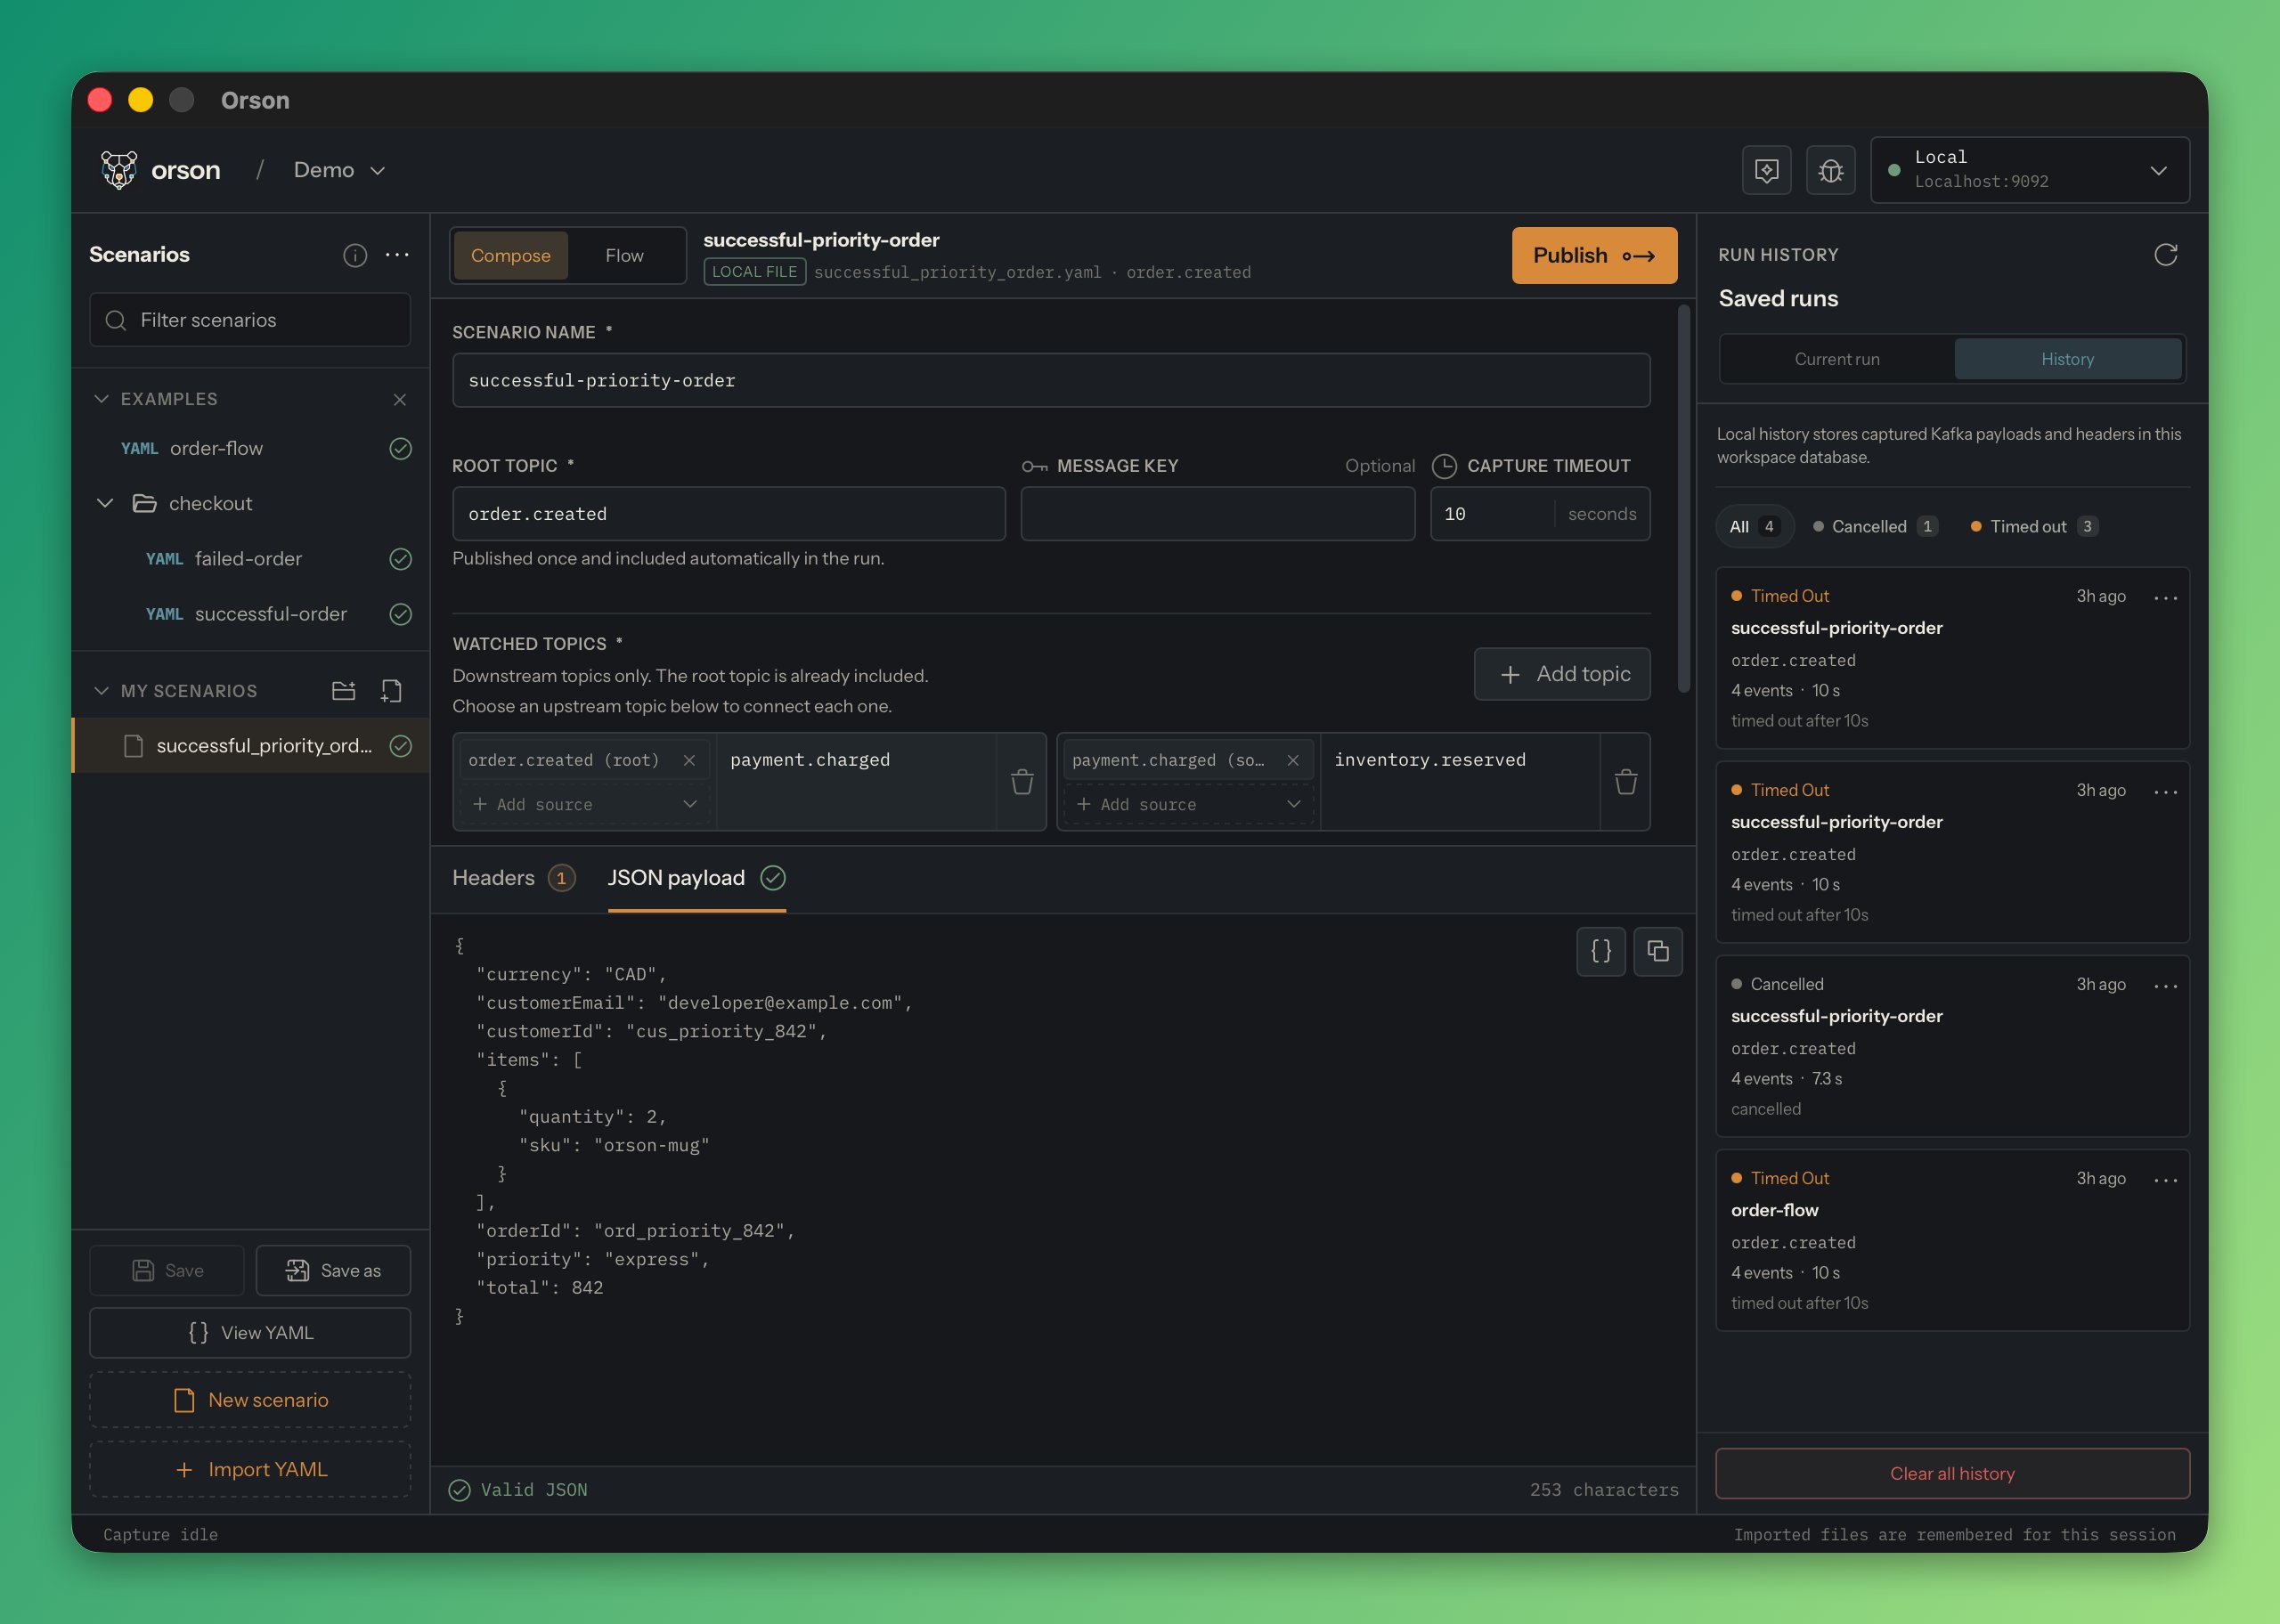Remove payment.charged source chip
Image resolution: width=2280 pixels, height=1624 pixels.
coord(1293,761)
